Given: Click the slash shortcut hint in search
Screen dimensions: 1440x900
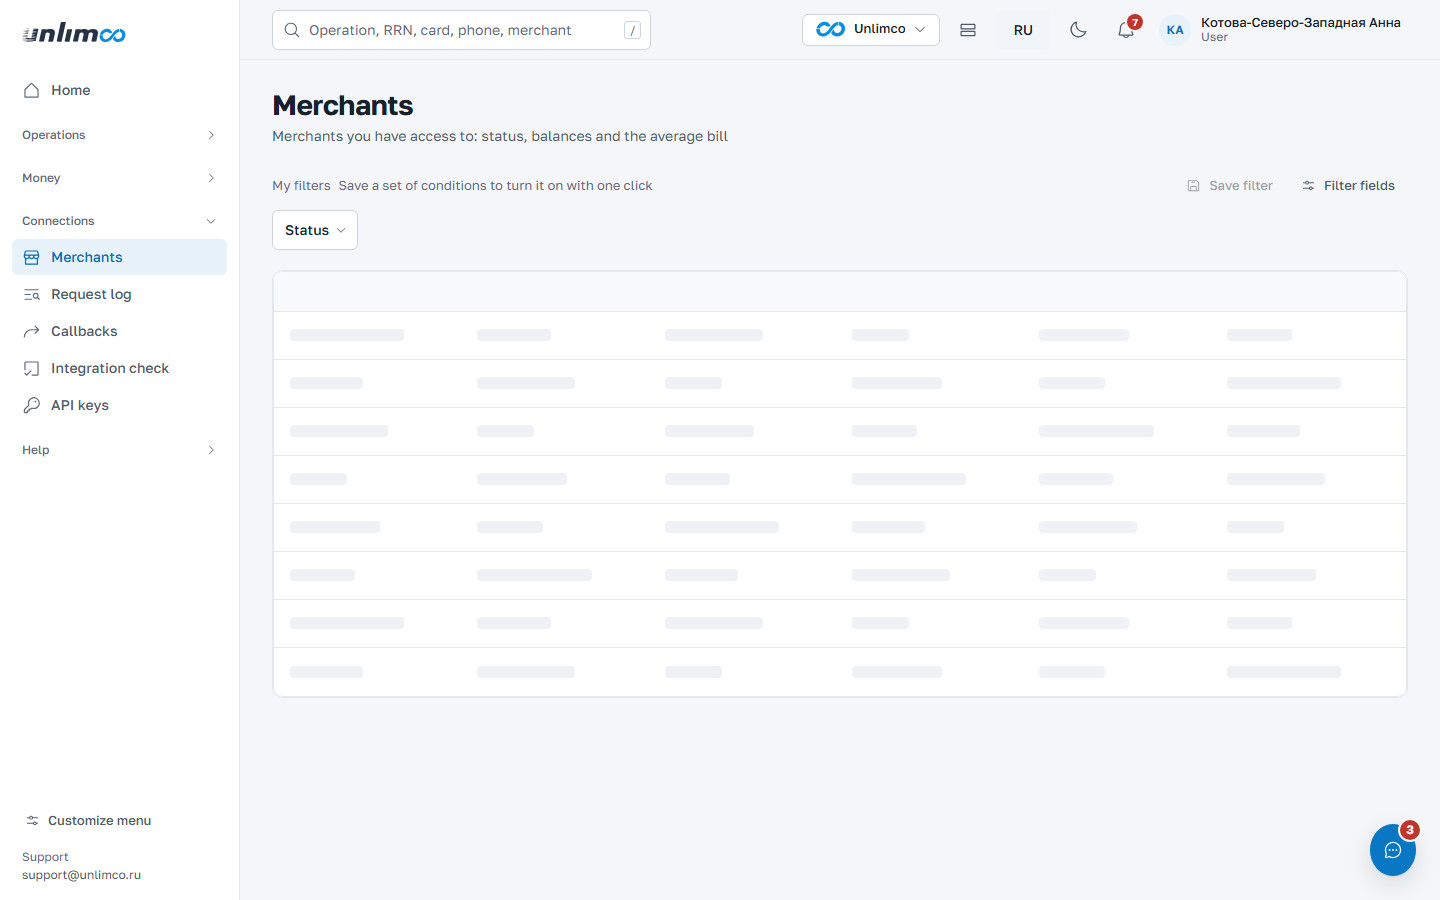Looking at the screenshot, I should [x=632, y=30].
